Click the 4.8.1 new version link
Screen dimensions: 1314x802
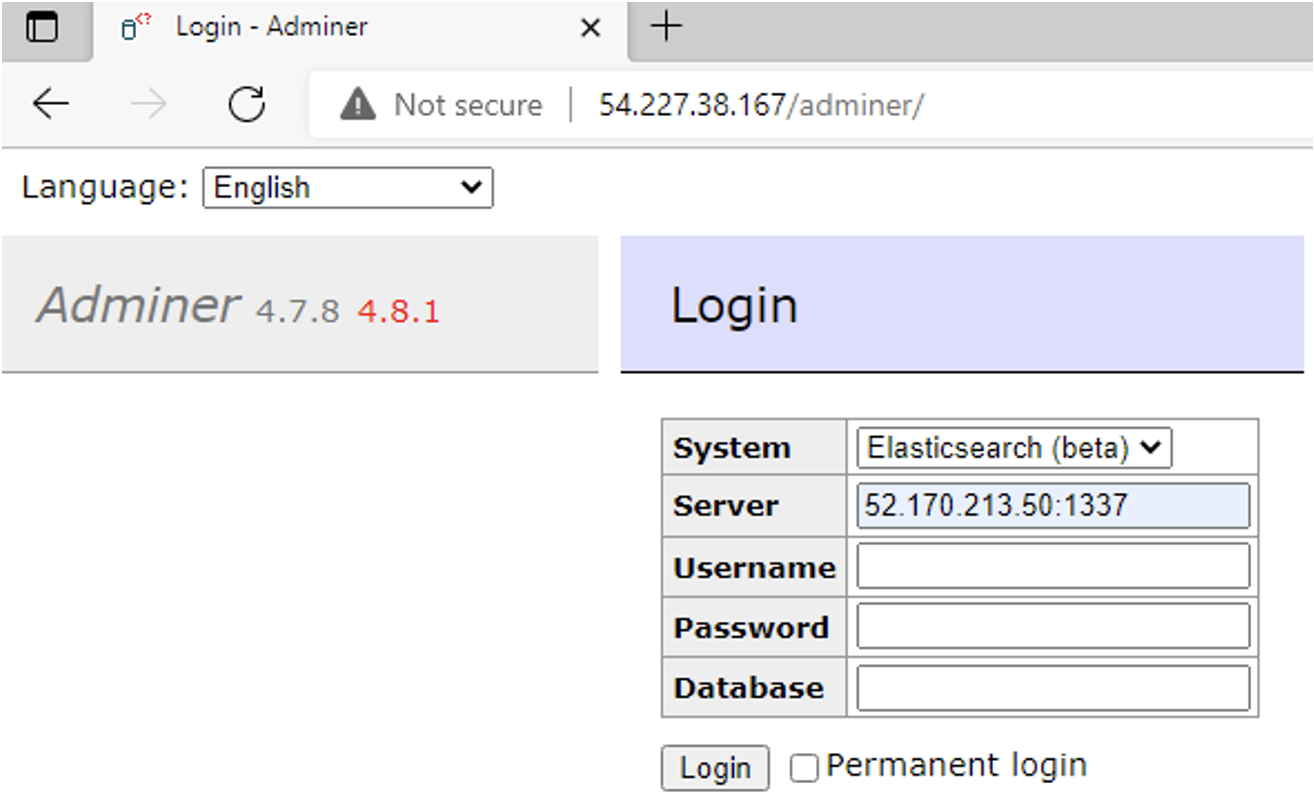(x=398, y=312)
